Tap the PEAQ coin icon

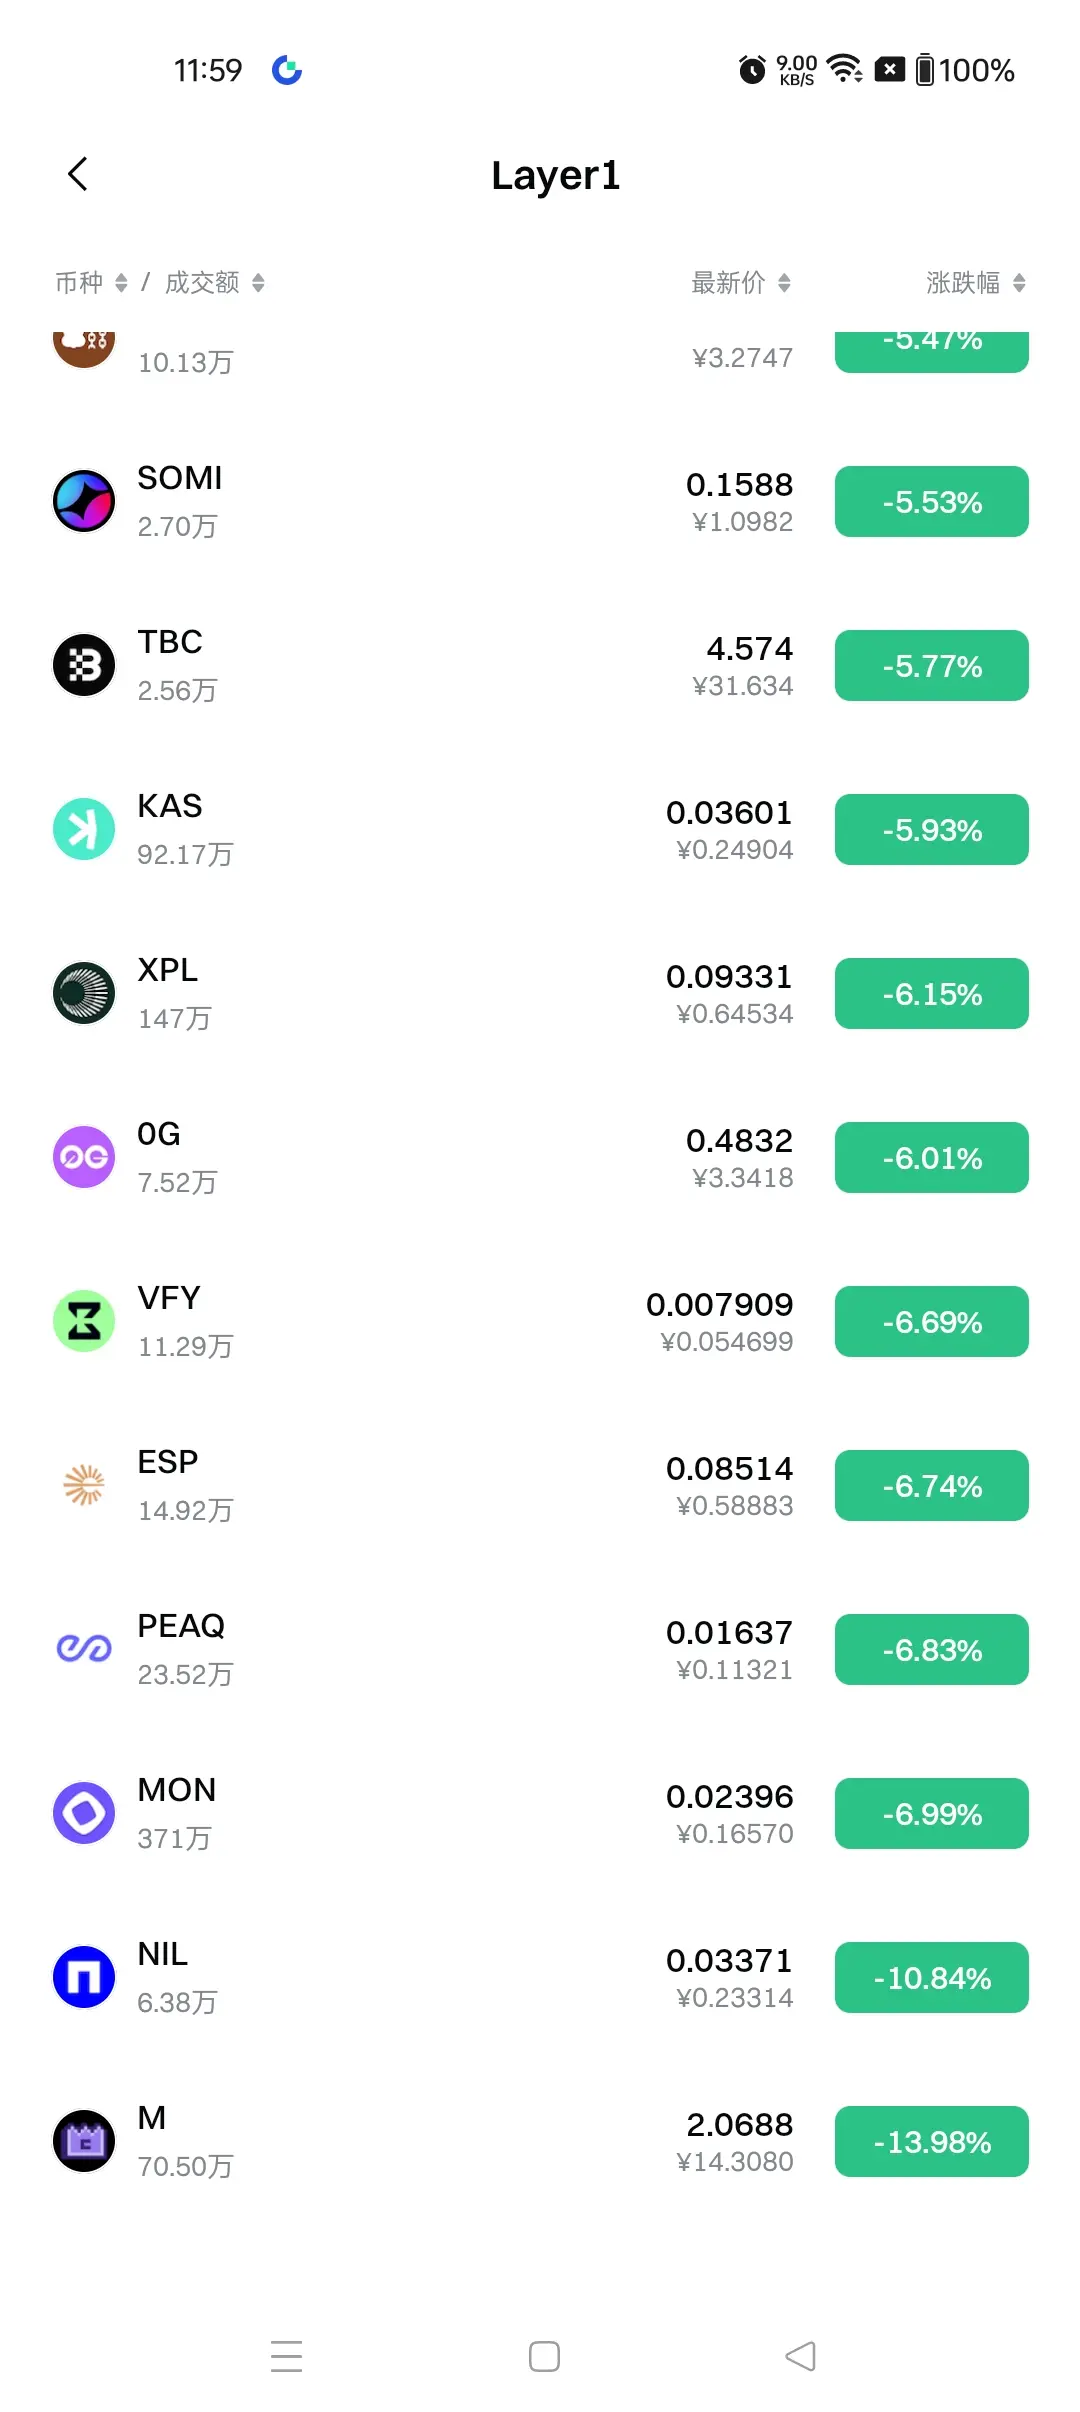click(x=84, y=1649)
